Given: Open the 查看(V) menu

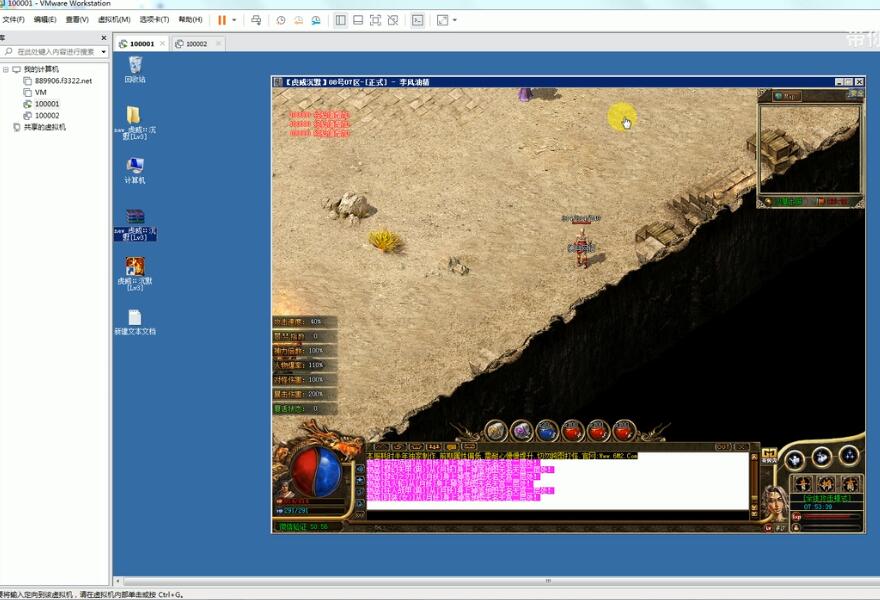Looking at the screenshot, I should click(x=77, y=20).
